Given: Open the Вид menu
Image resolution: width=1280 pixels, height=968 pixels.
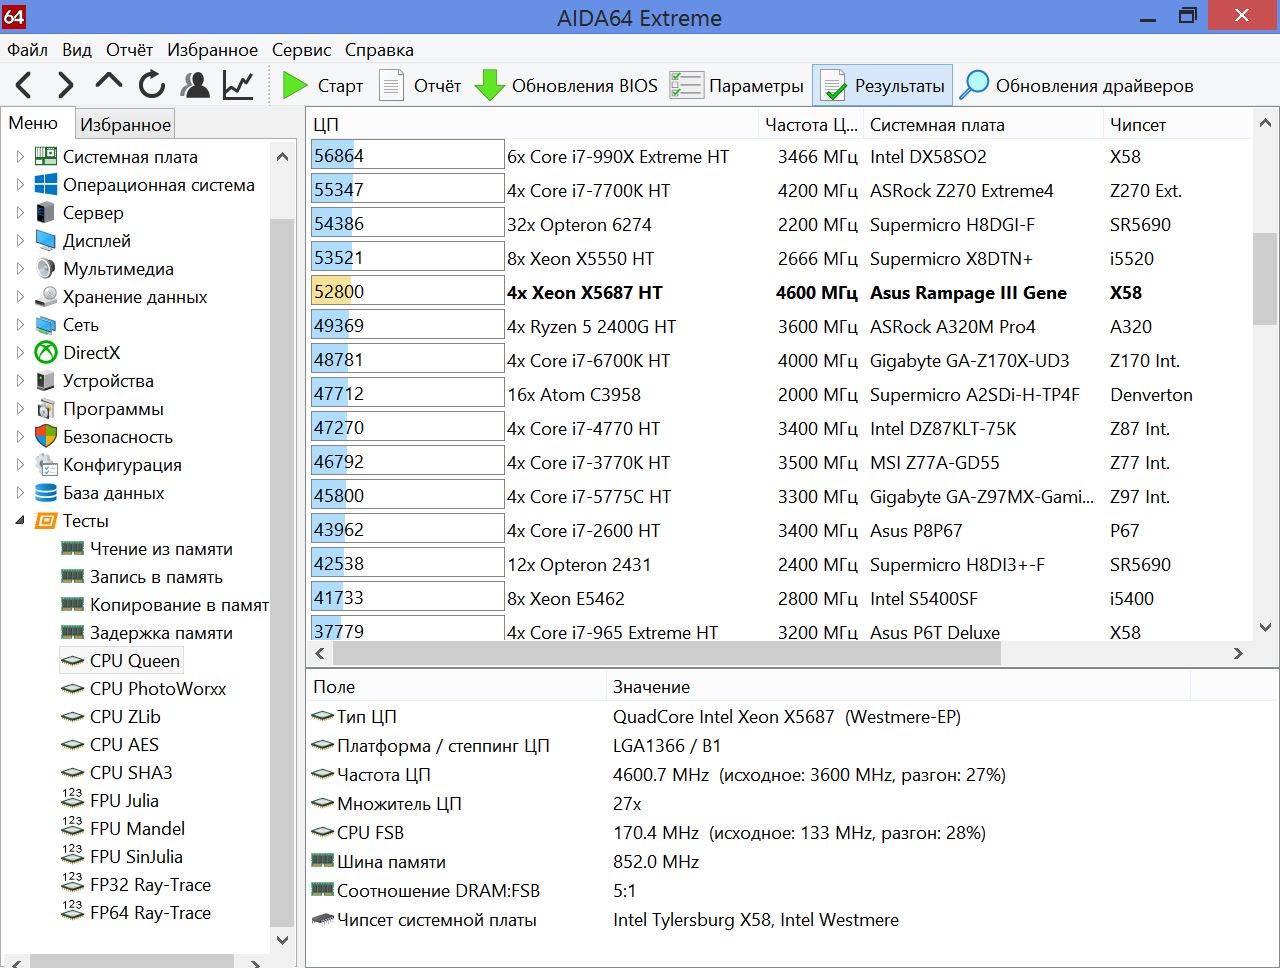Looking at the screenshot, I should [77, 50].
